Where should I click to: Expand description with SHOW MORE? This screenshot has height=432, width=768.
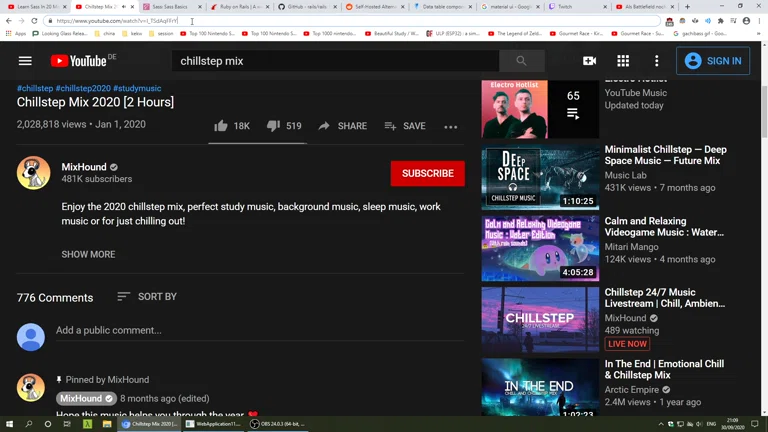tap(88, 254)
